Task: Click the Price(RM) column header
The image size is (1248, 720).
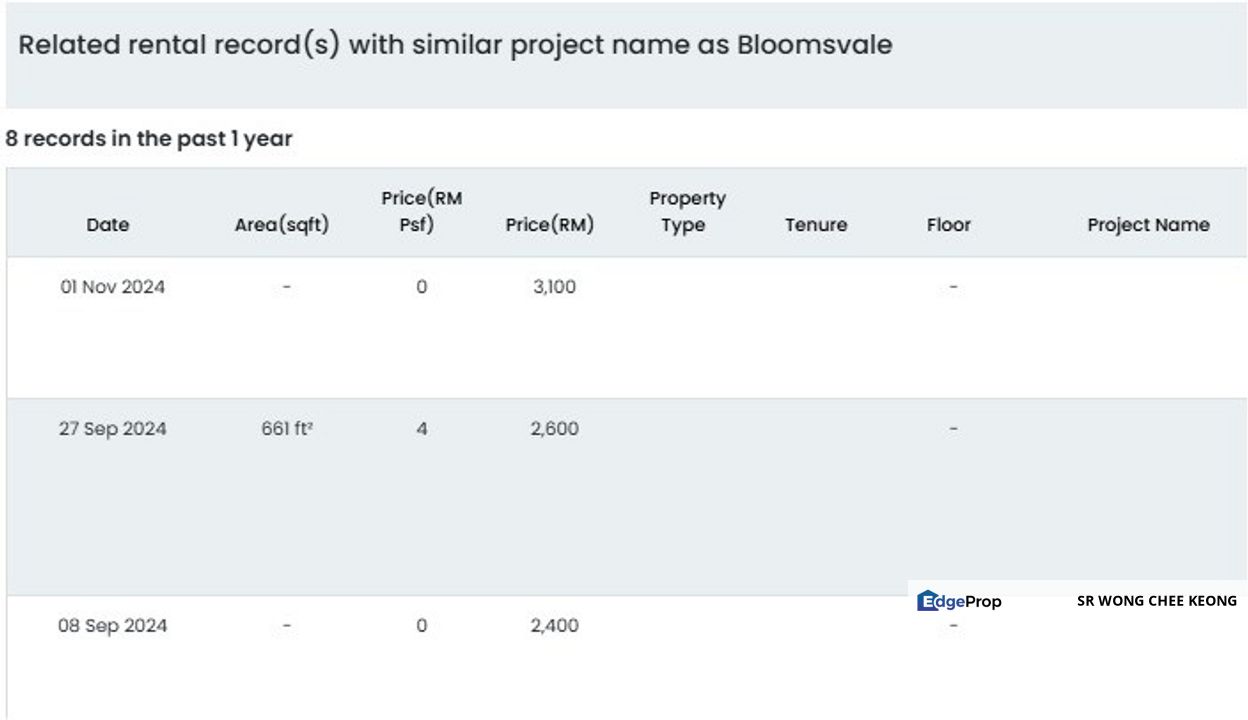Action: [550, 225]
